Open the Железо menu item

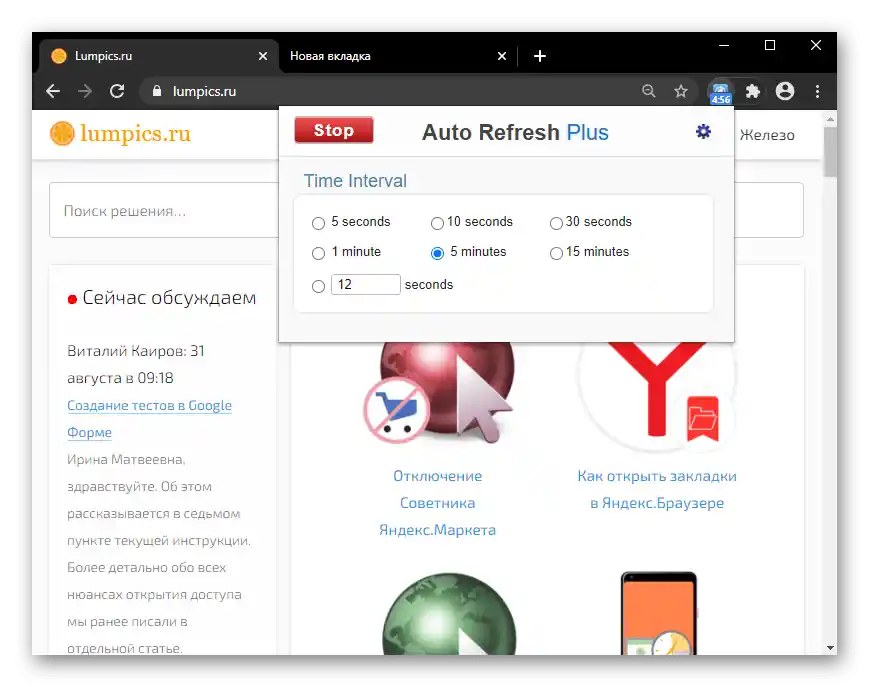point(767,135)
